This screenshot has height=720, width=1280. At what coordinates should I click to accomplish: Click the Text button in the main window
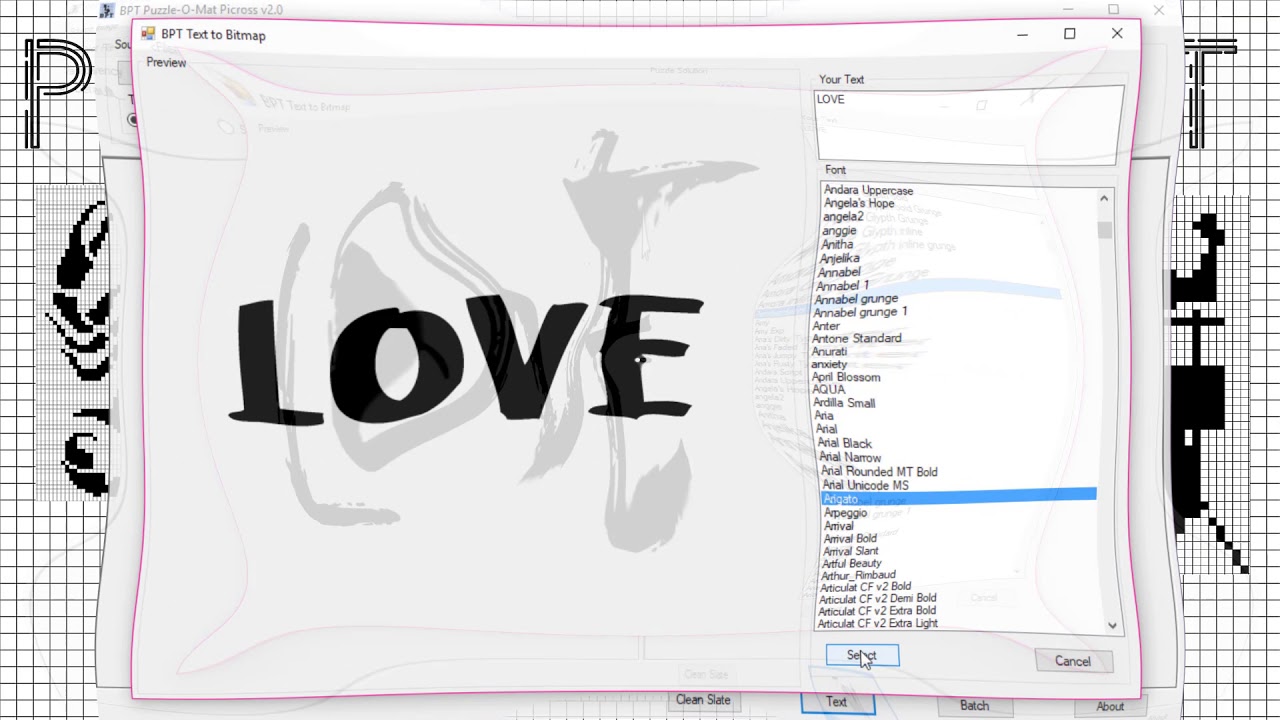pos(837,702)
